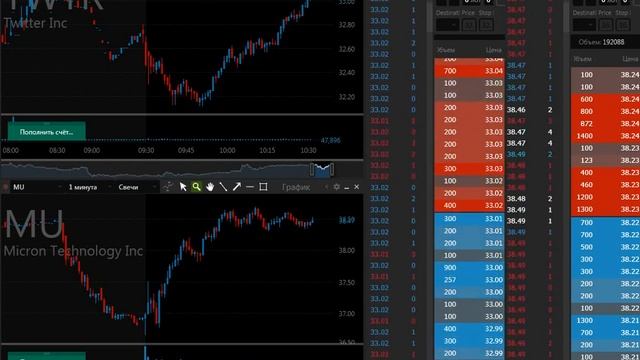Click the Пополнить счёт button
Image resolution: width=640 pixels, height=360 pixels.
pos(47,132)
